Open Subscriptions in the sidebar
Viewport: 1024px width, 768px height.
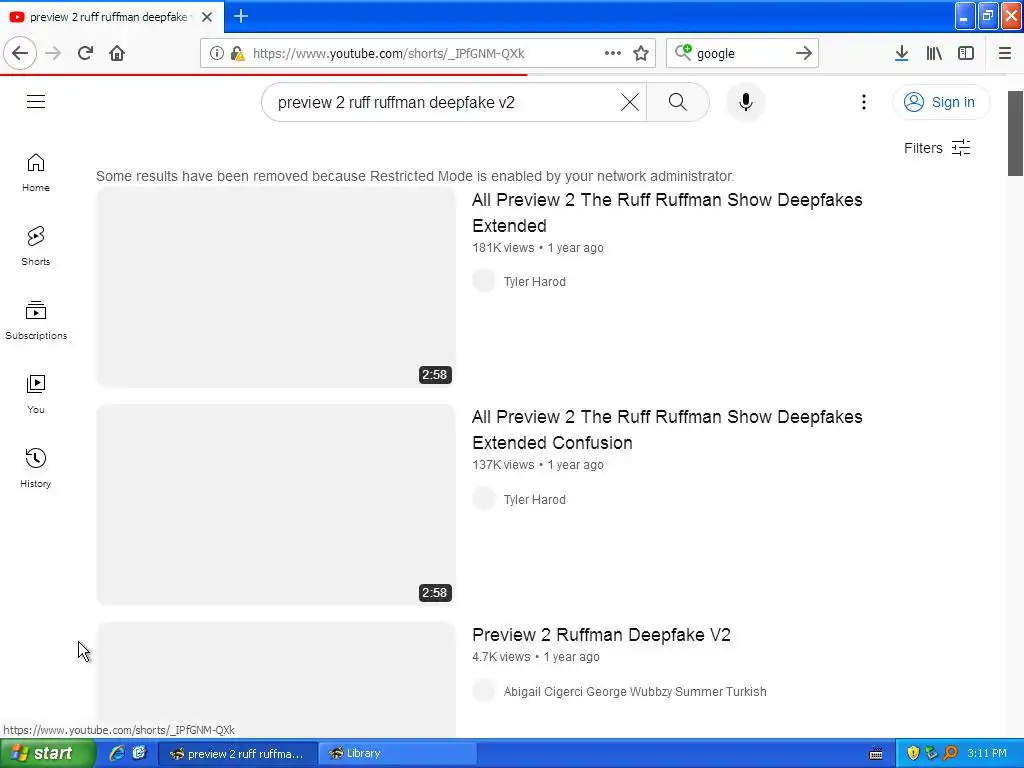click(36, 320)
